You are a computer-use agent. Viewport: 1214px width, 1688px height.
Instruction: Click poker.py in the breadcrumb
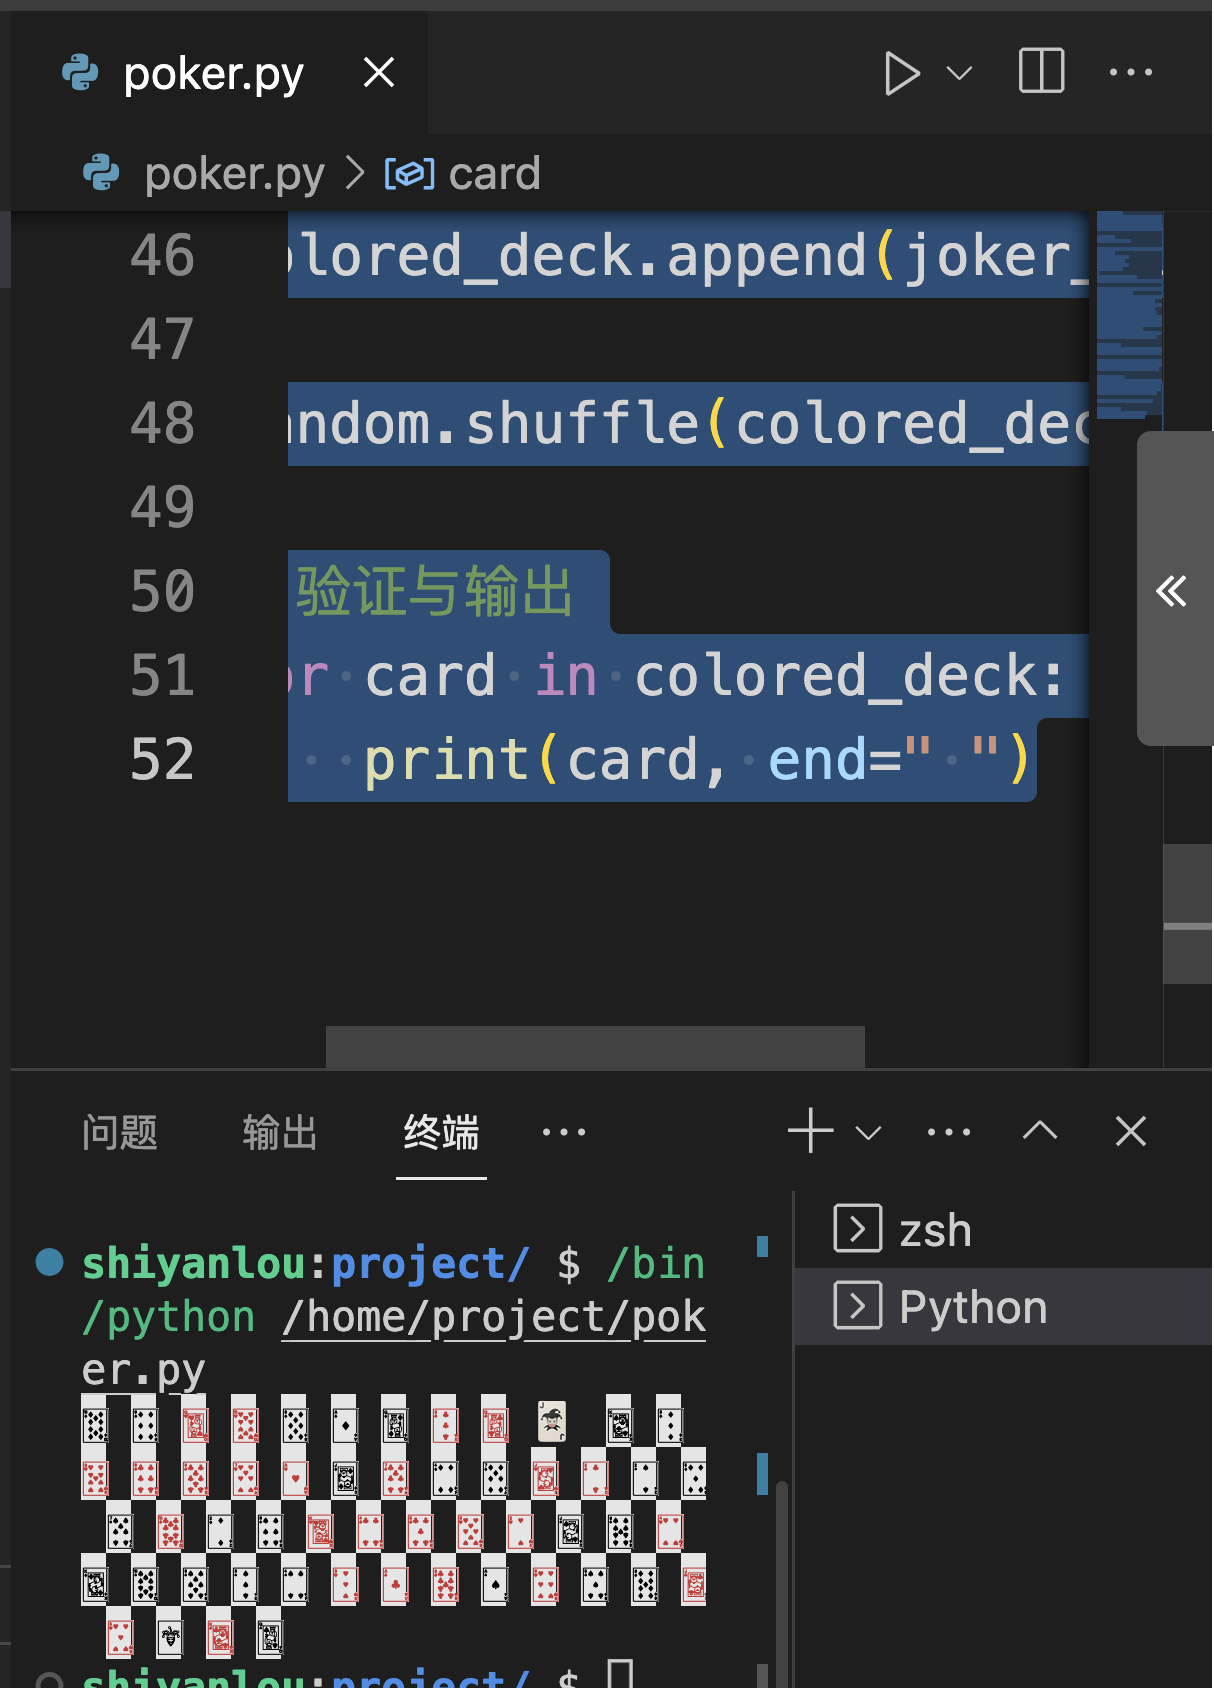(234, 174)
